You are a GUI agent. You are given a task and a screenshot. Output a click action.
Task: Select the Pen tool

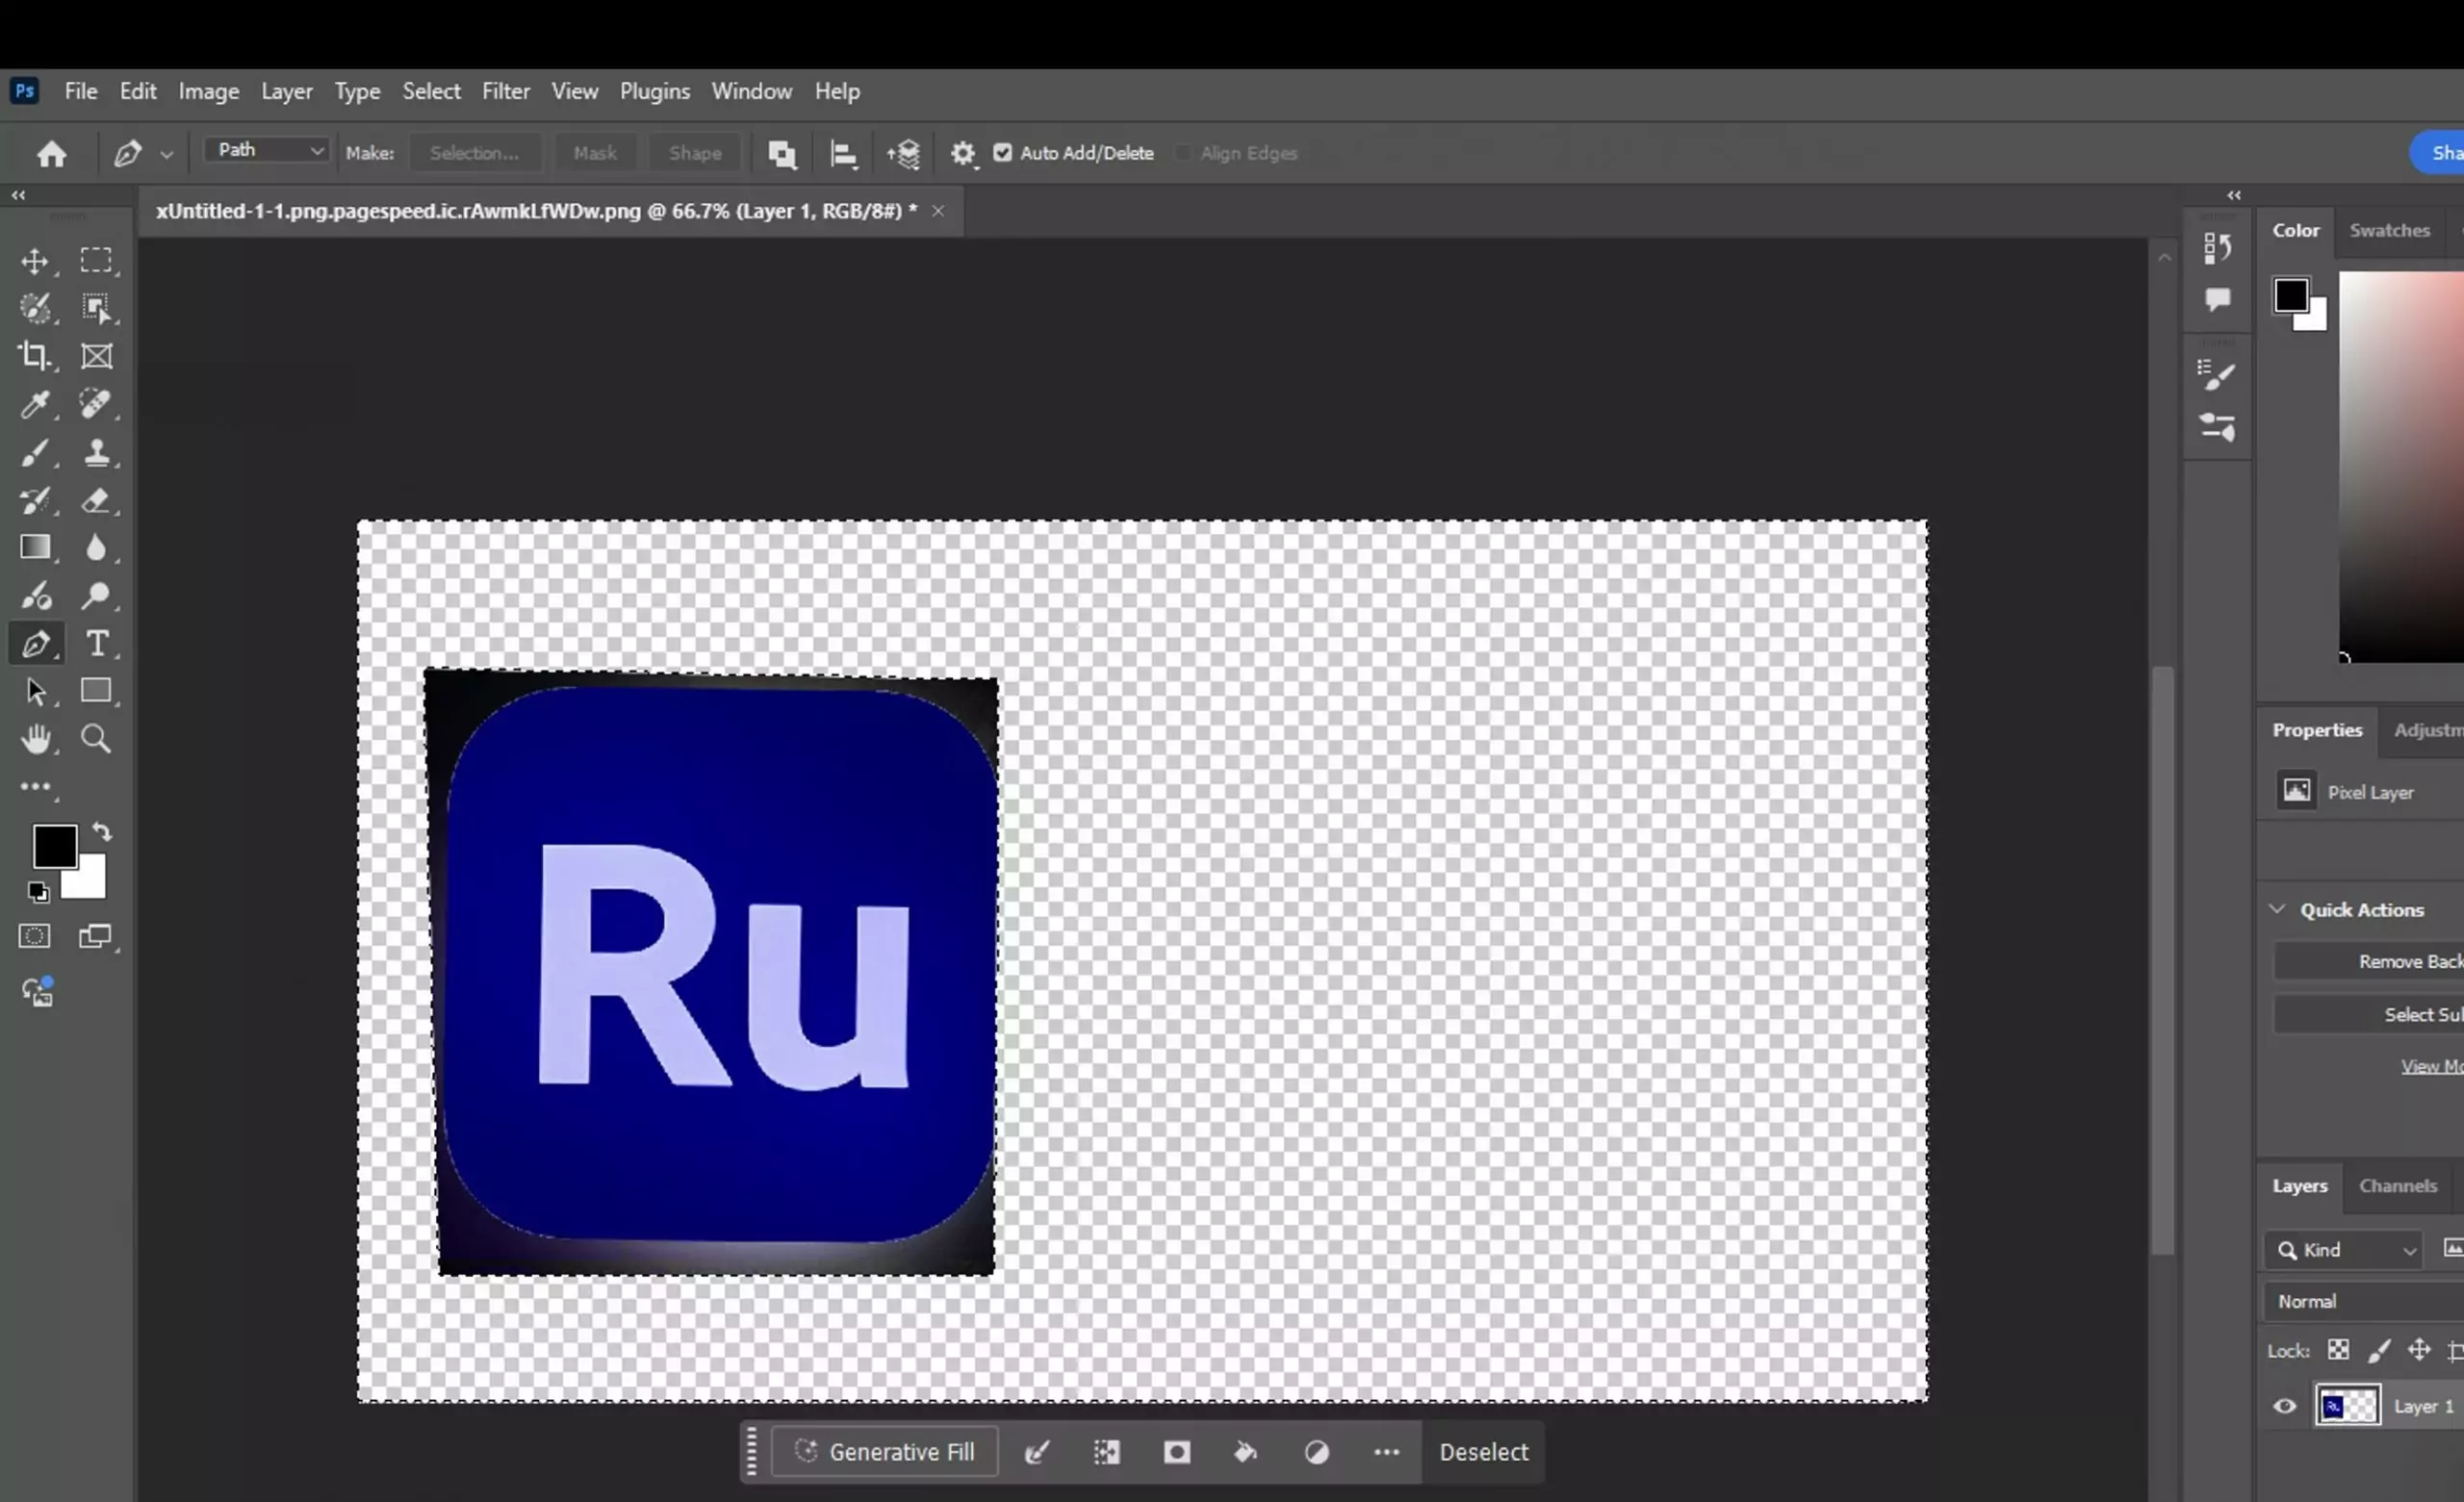[37, 644]
